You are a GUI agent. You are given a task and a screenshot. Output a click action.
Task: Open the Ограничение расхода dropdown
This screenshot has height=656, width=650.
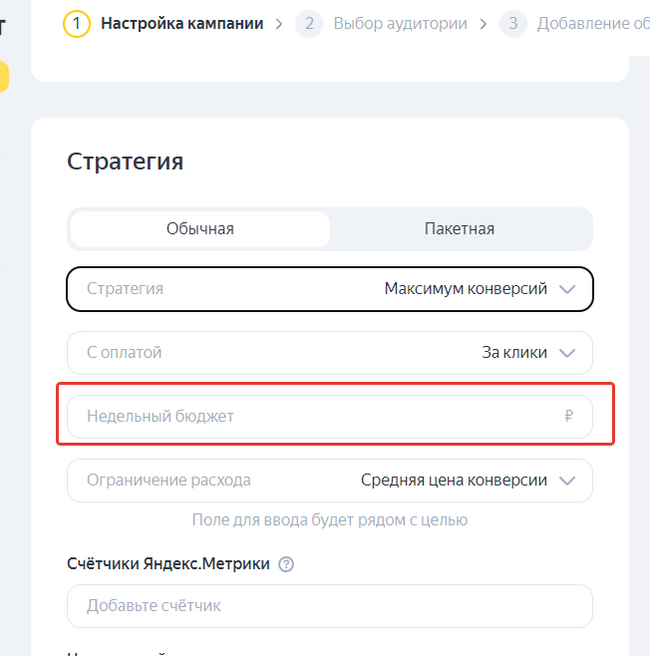(329, 480)
